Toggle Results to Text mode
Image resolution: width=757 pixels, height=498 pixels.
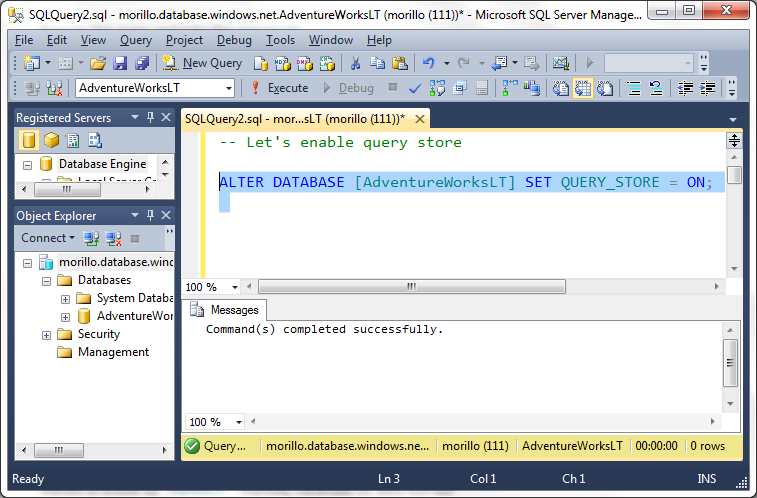(561, 88)
